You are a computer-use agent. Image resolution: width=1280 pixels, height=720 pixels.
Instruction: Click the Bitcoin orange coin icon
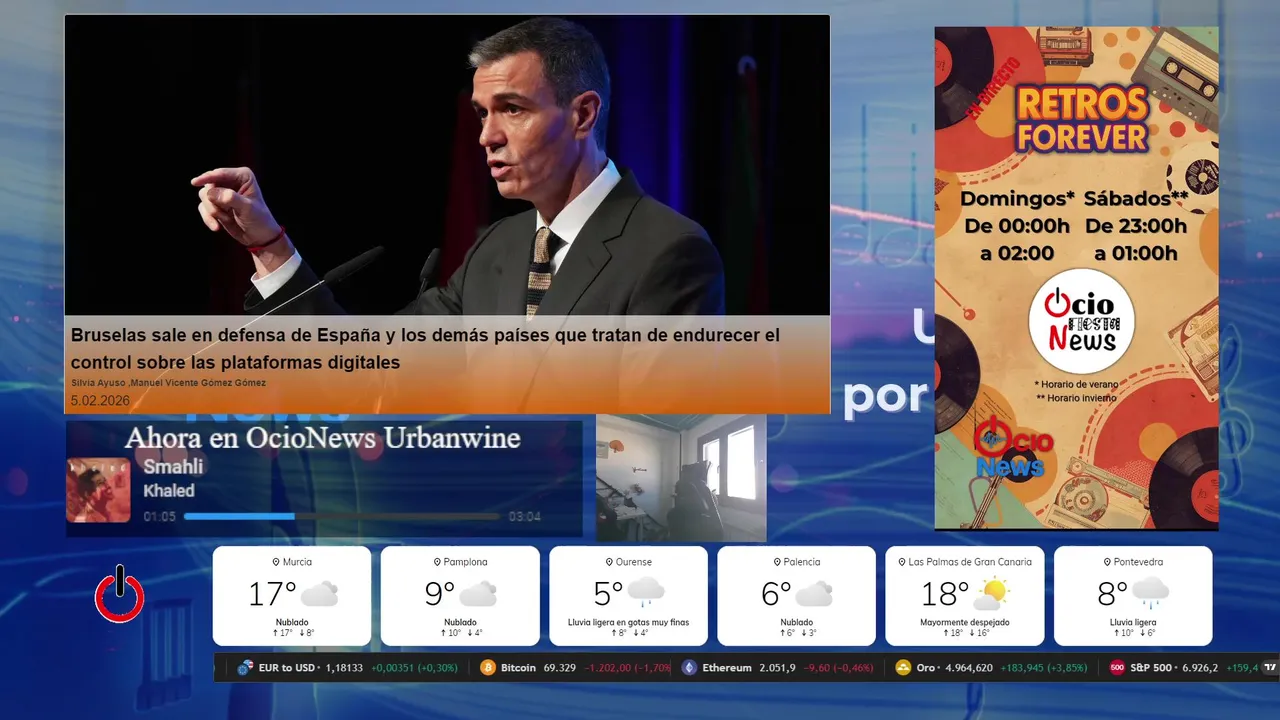[x=488, y=668]
